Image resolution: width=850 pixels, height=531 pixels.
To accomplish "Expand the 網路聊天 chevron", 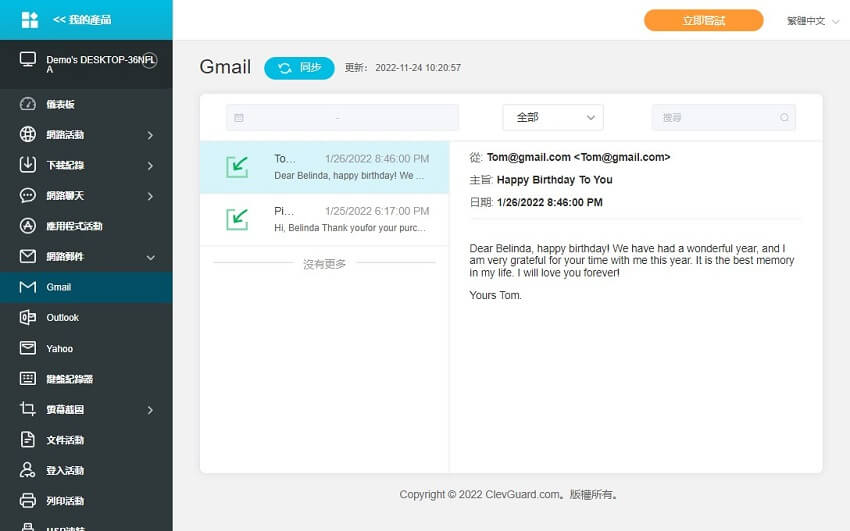I will point(150,196).
